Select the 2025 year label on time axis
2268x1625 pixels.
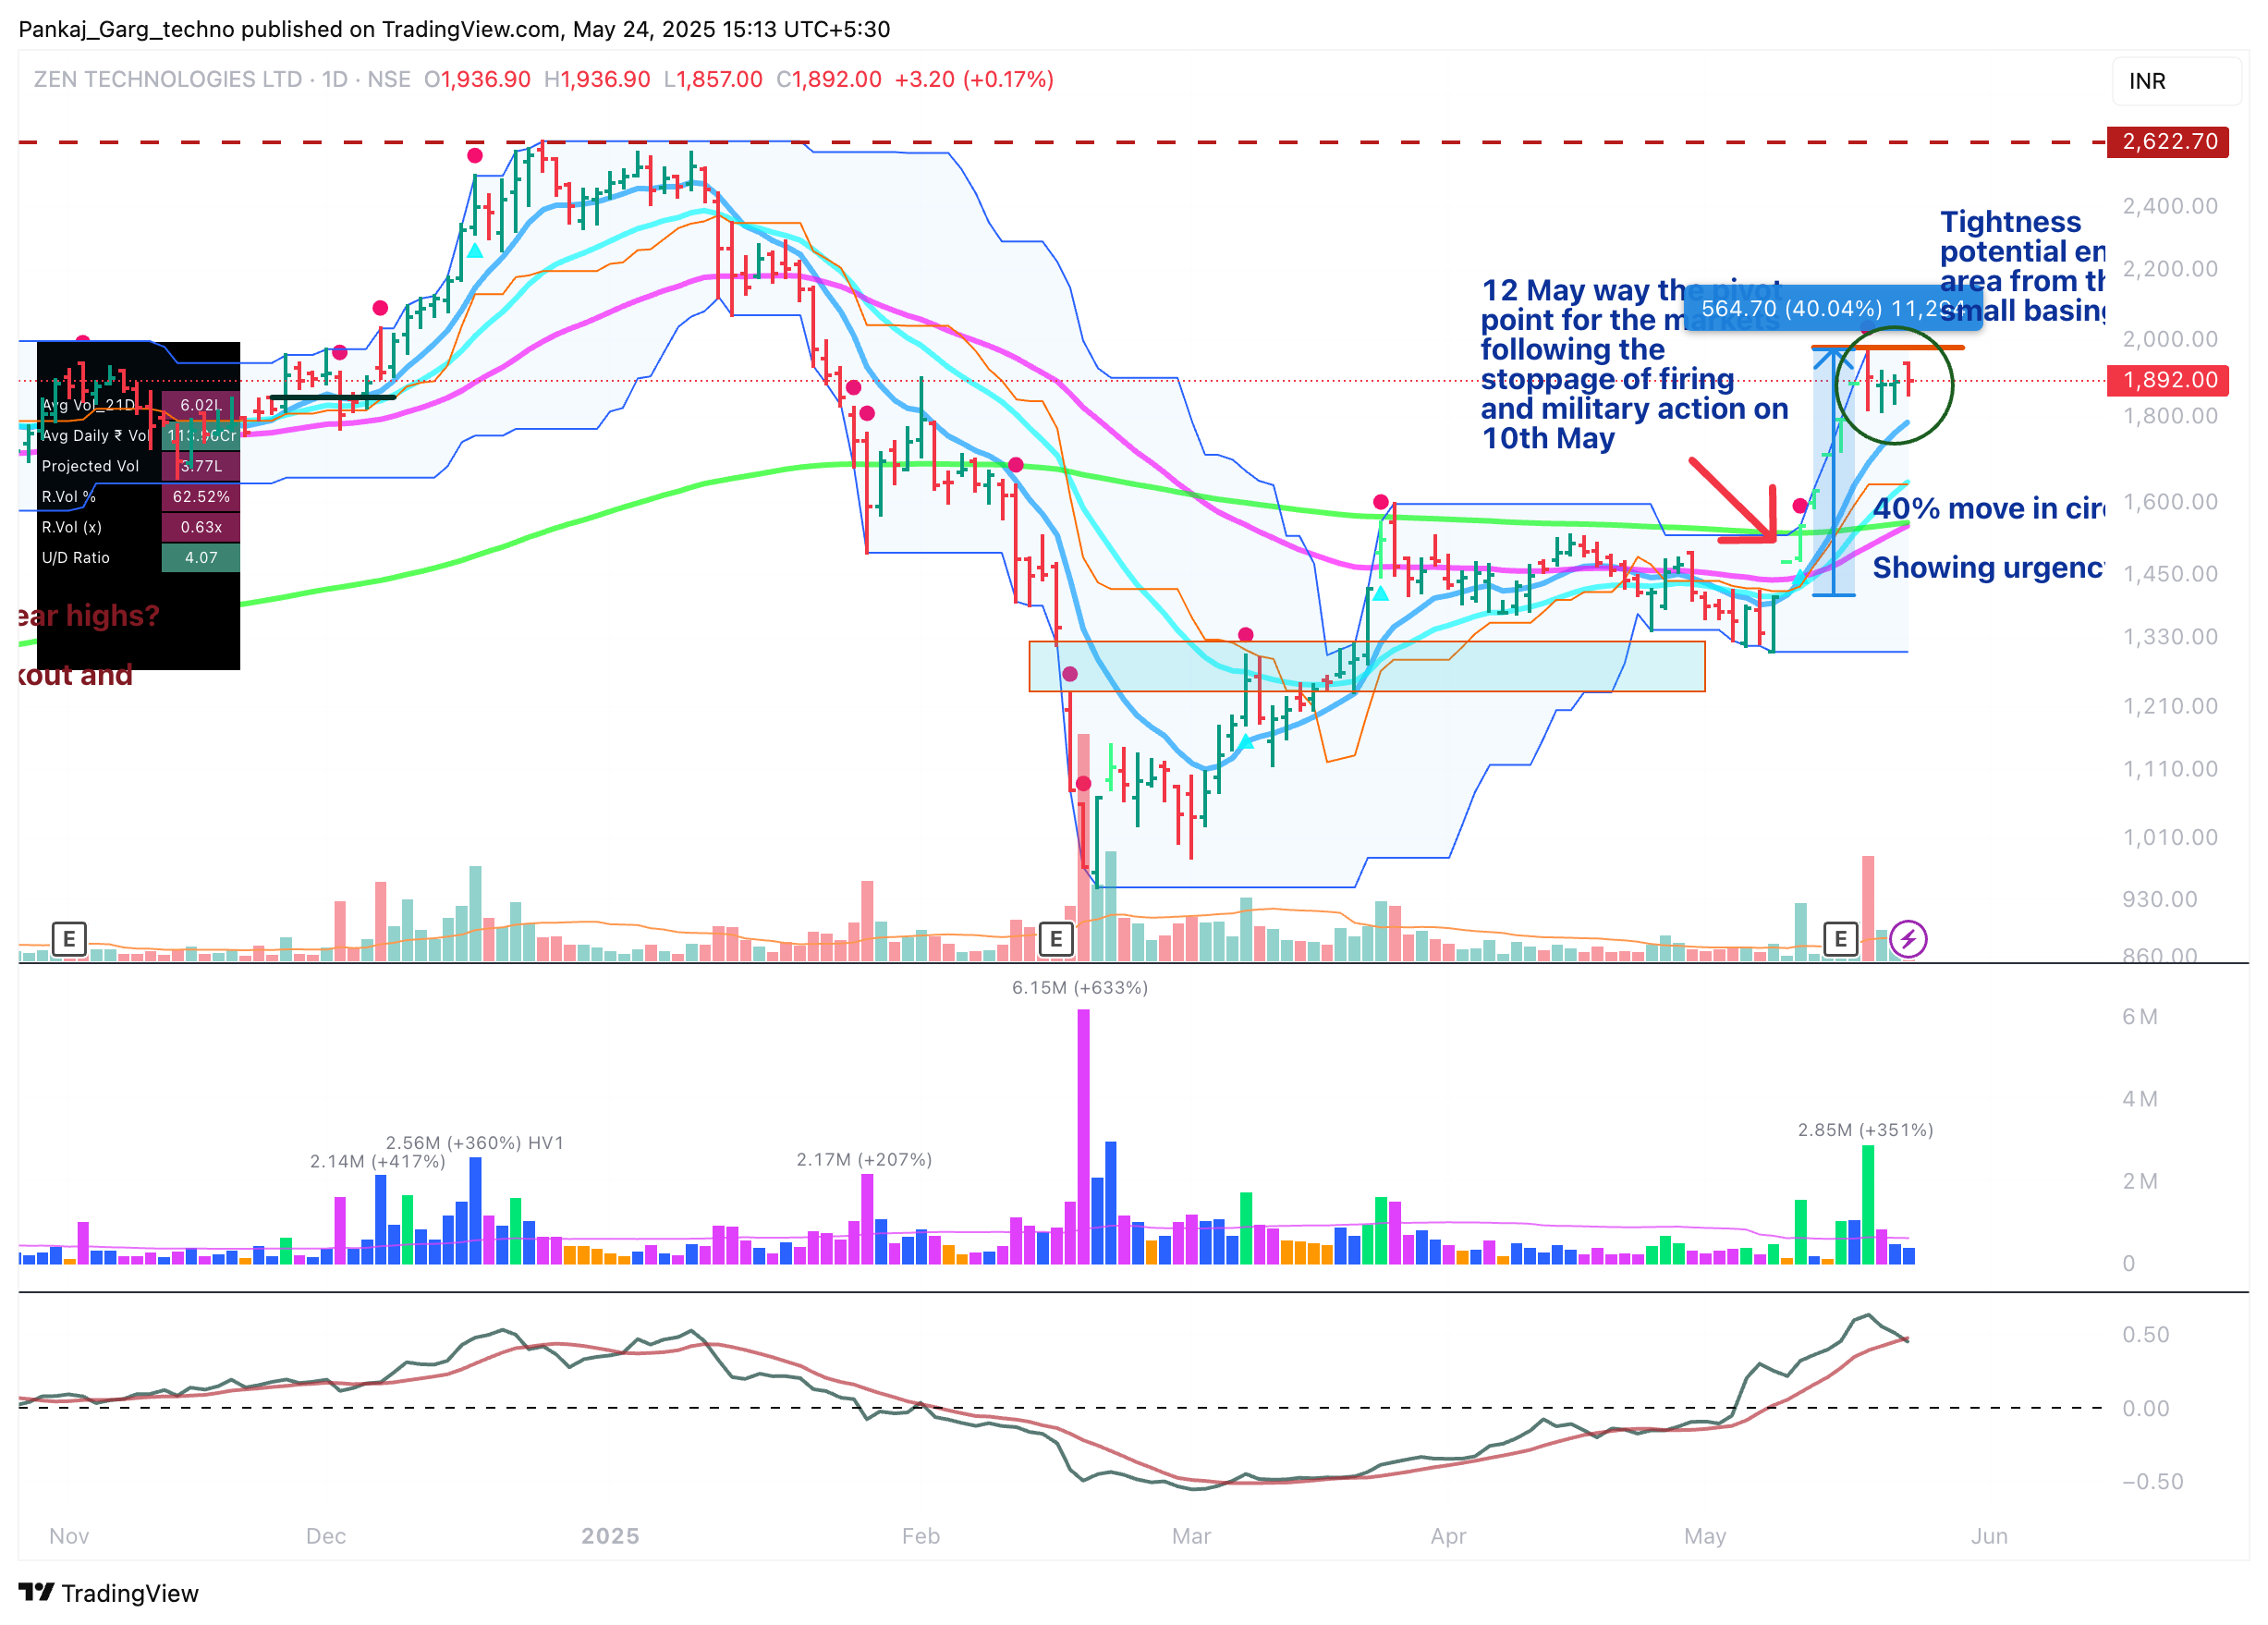tap(610, 1535)
